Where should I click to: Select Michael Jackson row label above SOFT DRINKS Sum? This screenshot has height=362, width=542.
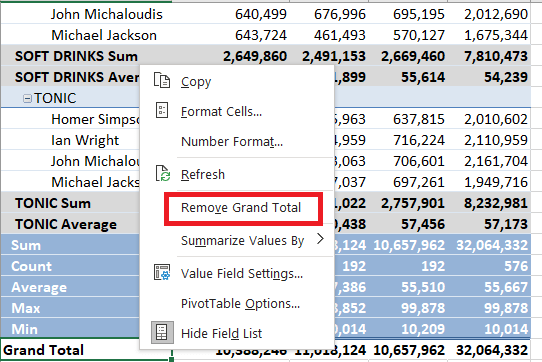click(104, 35)
